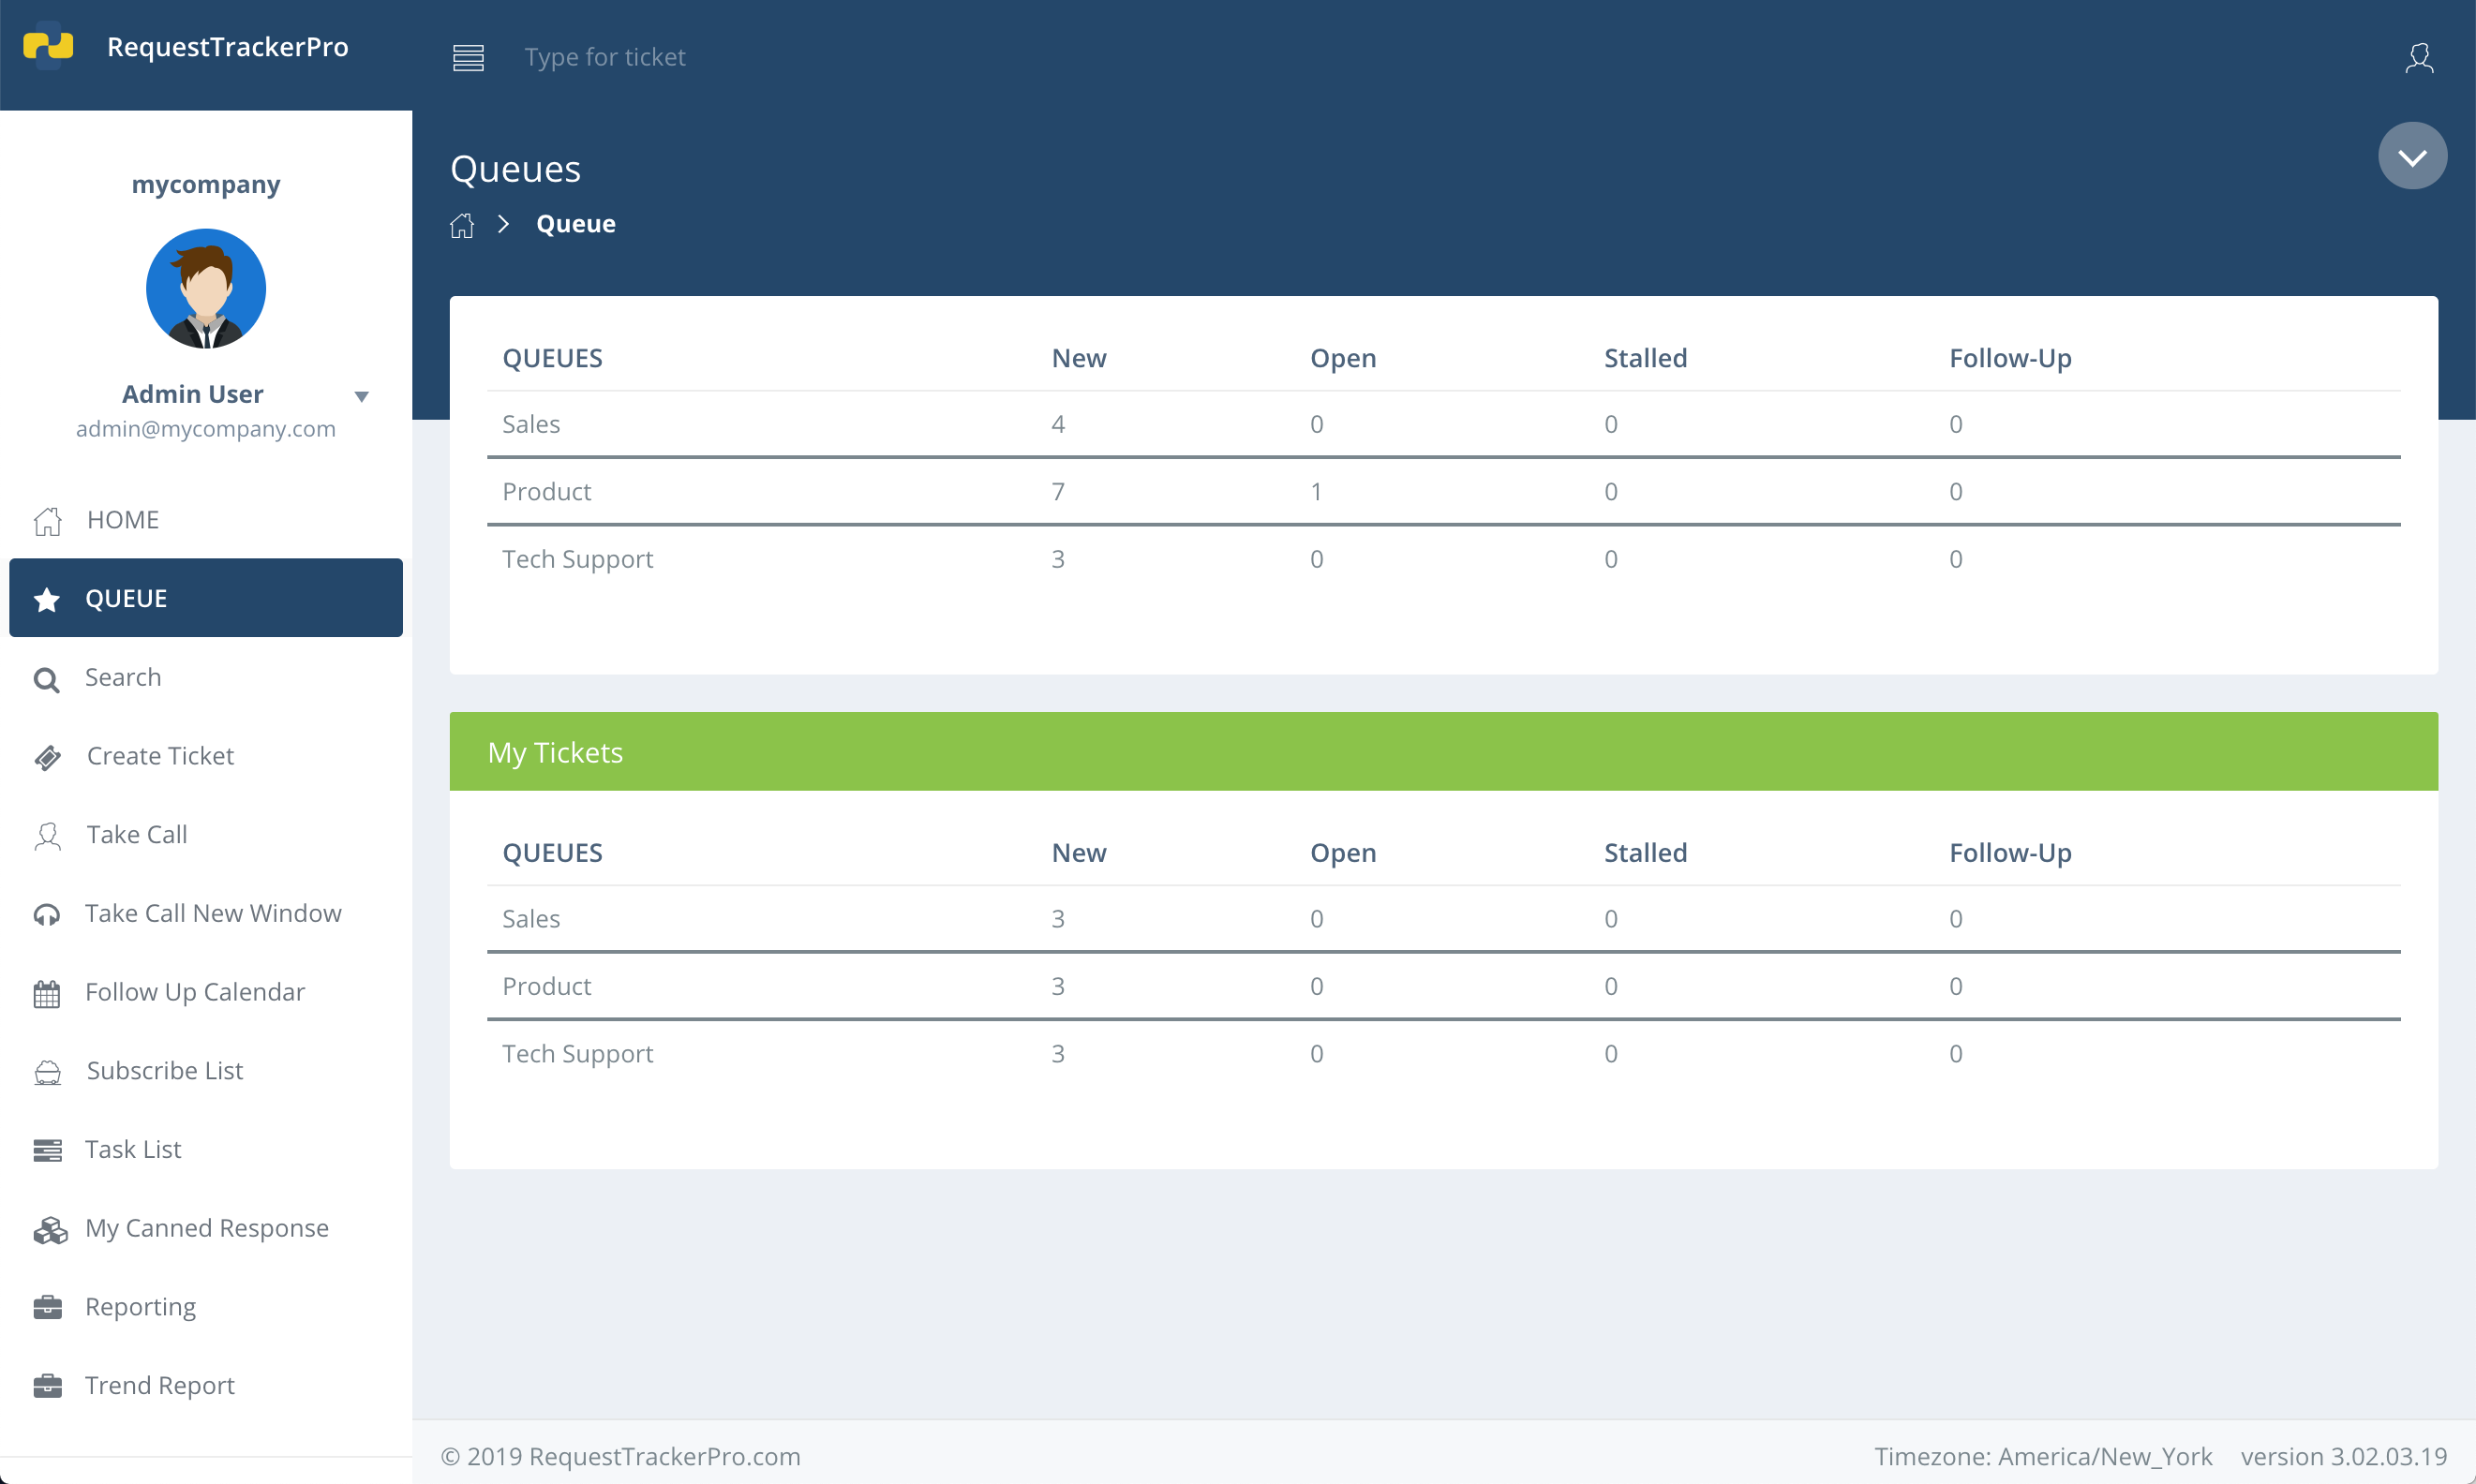
Task: Click Sales New count 4
Action: [x=1058, y=424]
